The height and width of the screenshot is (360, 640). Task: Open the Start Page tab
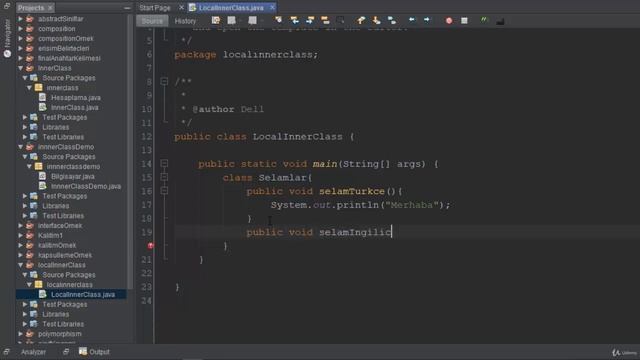point(155,8)
